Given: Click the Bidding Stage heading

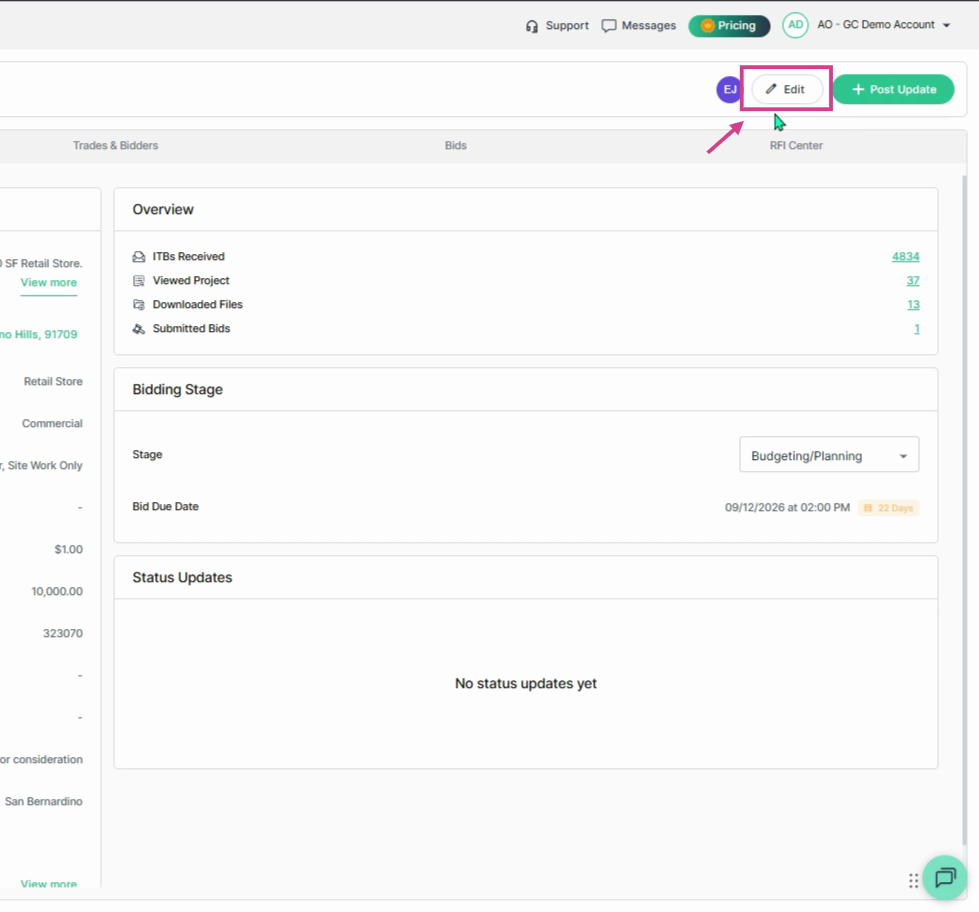Looking at the screenshot, I should (x=177, y=390).
